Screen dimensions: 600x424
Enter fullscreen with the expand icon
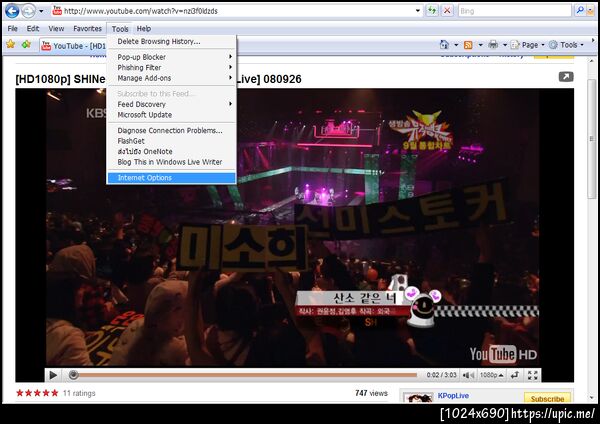click(x=533, y=375)
